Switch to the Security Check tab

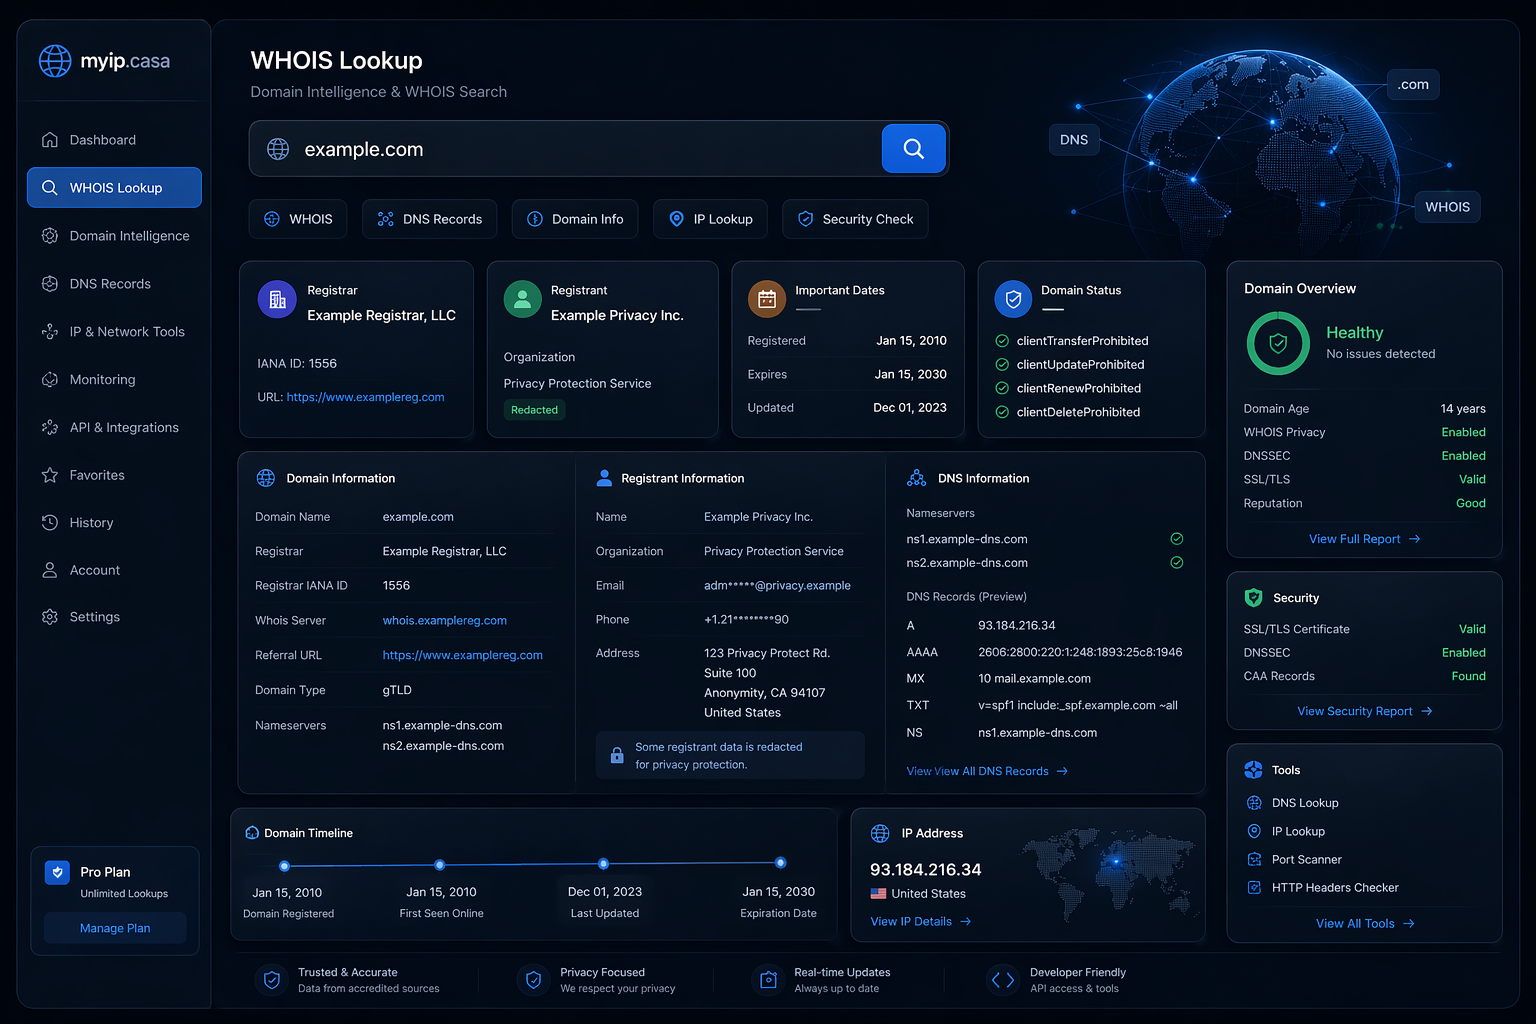tap(855, 219)
